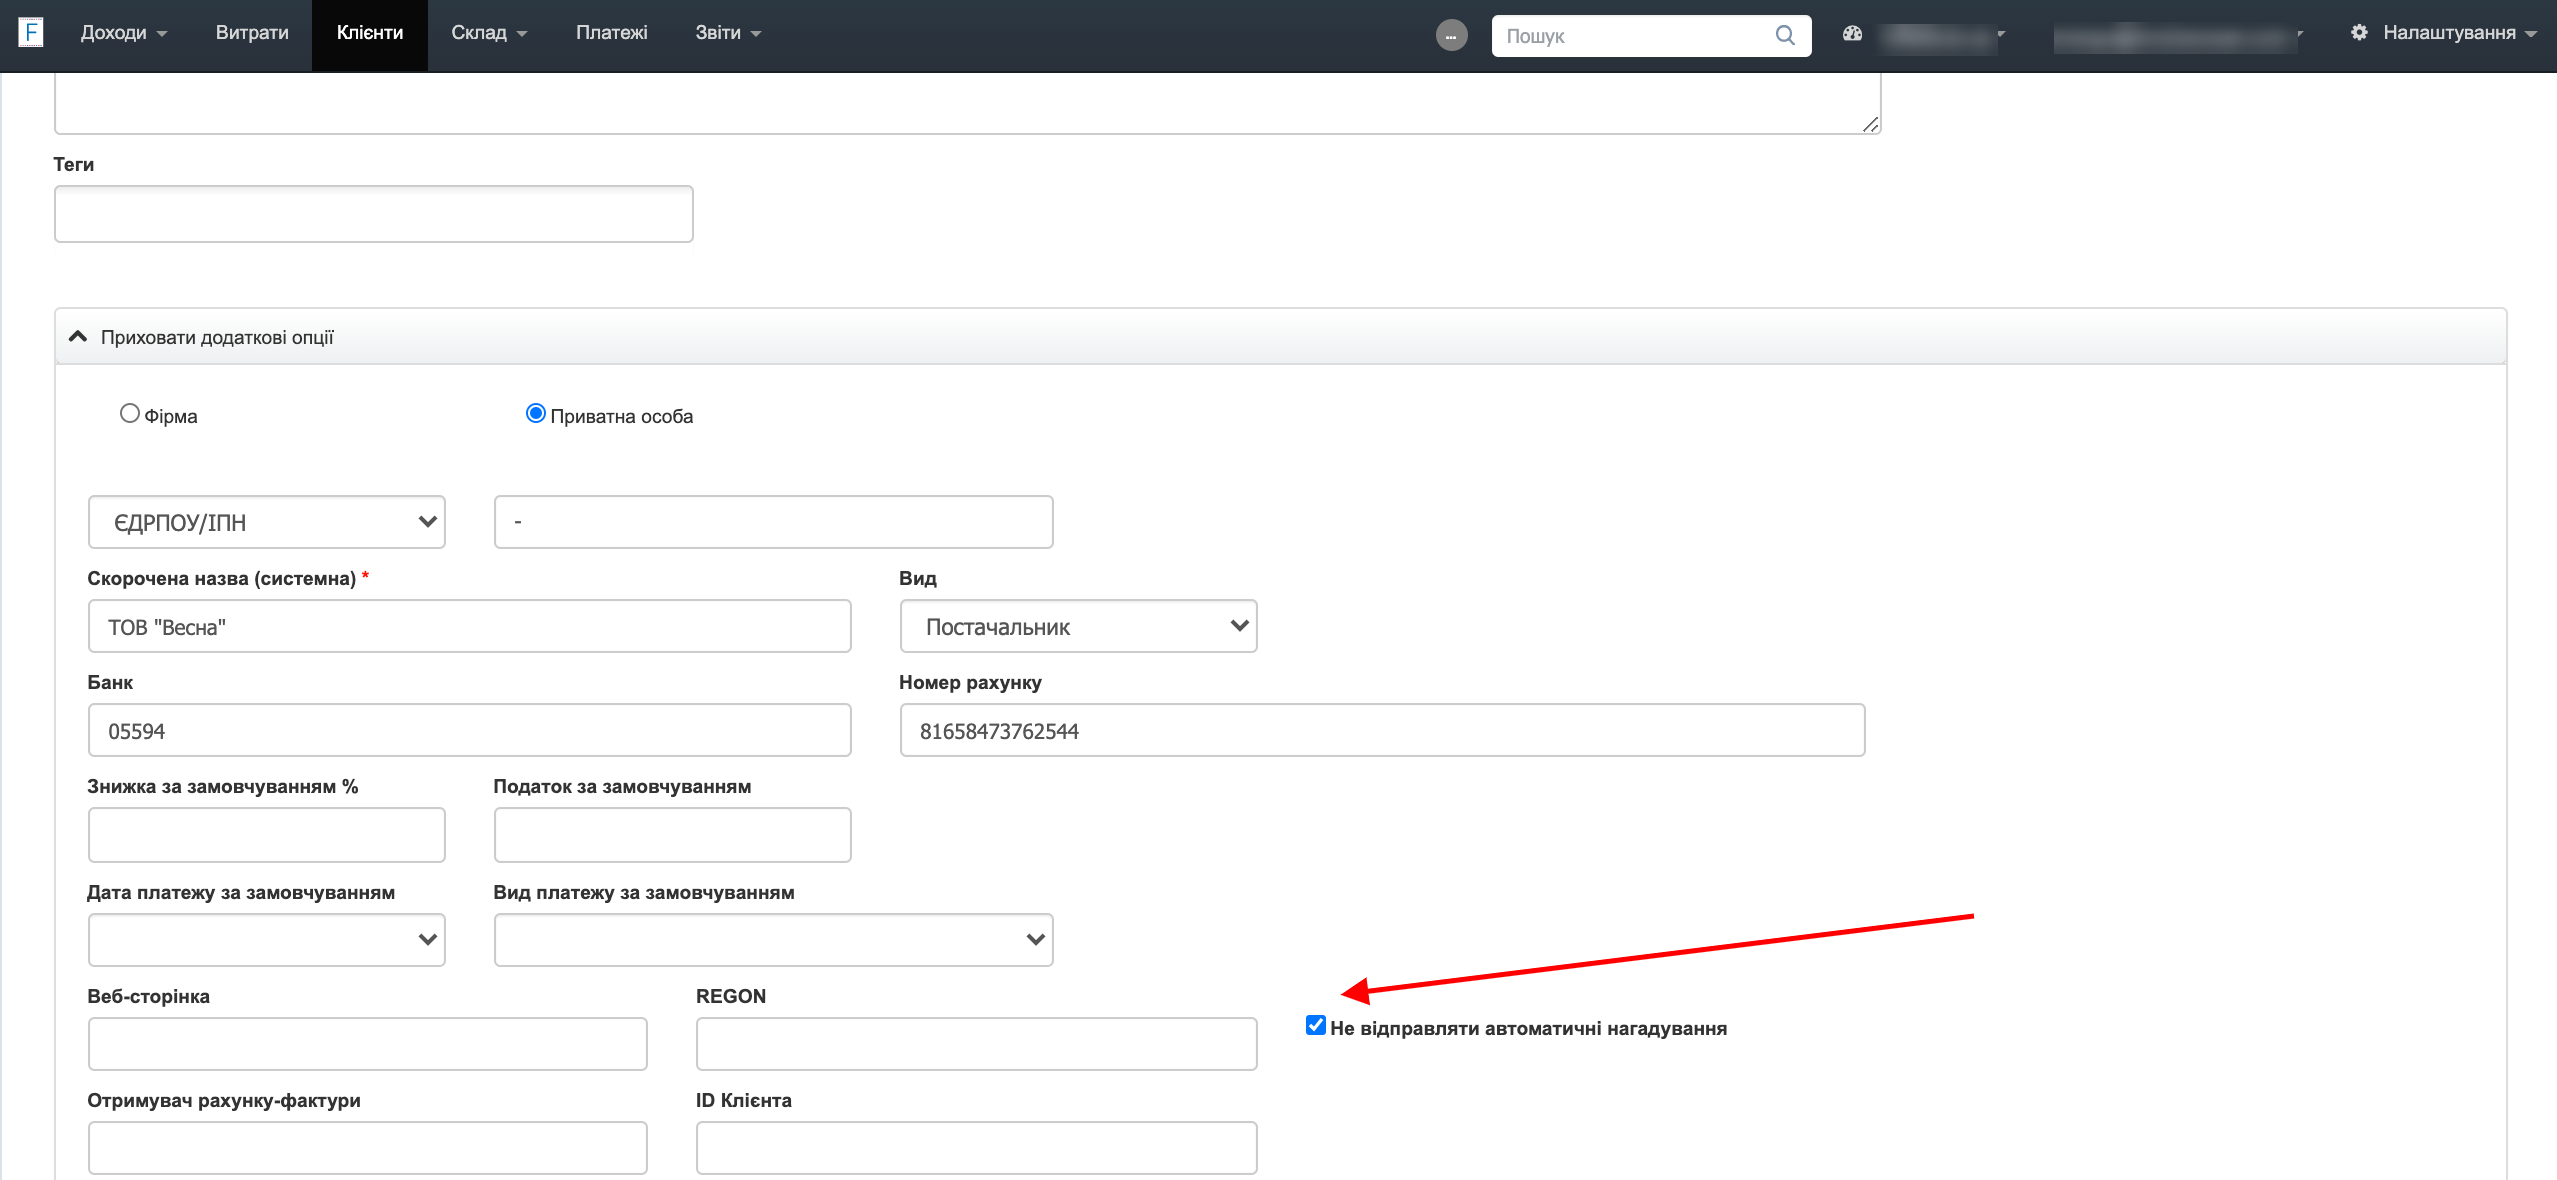This screenshot has height=1180, width=2557.
Task: Open the ЄДРПОУ/ІПН dropdown
Action: (x=266, y=522)
